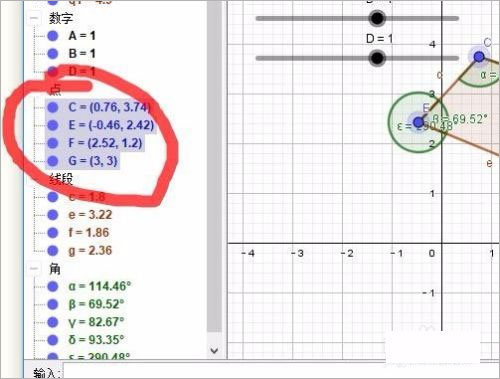The image size is (500, 379).
Task: Collapse the 角 category tree node
Action: pos(33,268)
